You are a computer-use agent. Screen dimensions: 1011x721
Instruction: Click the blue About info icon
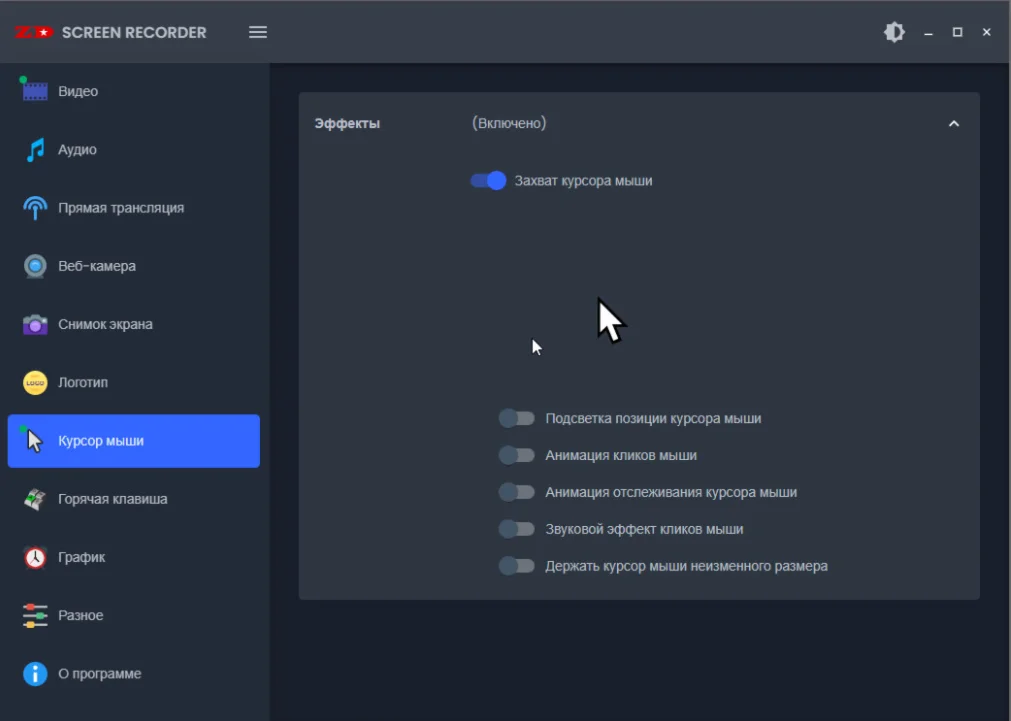pos(35,674)
